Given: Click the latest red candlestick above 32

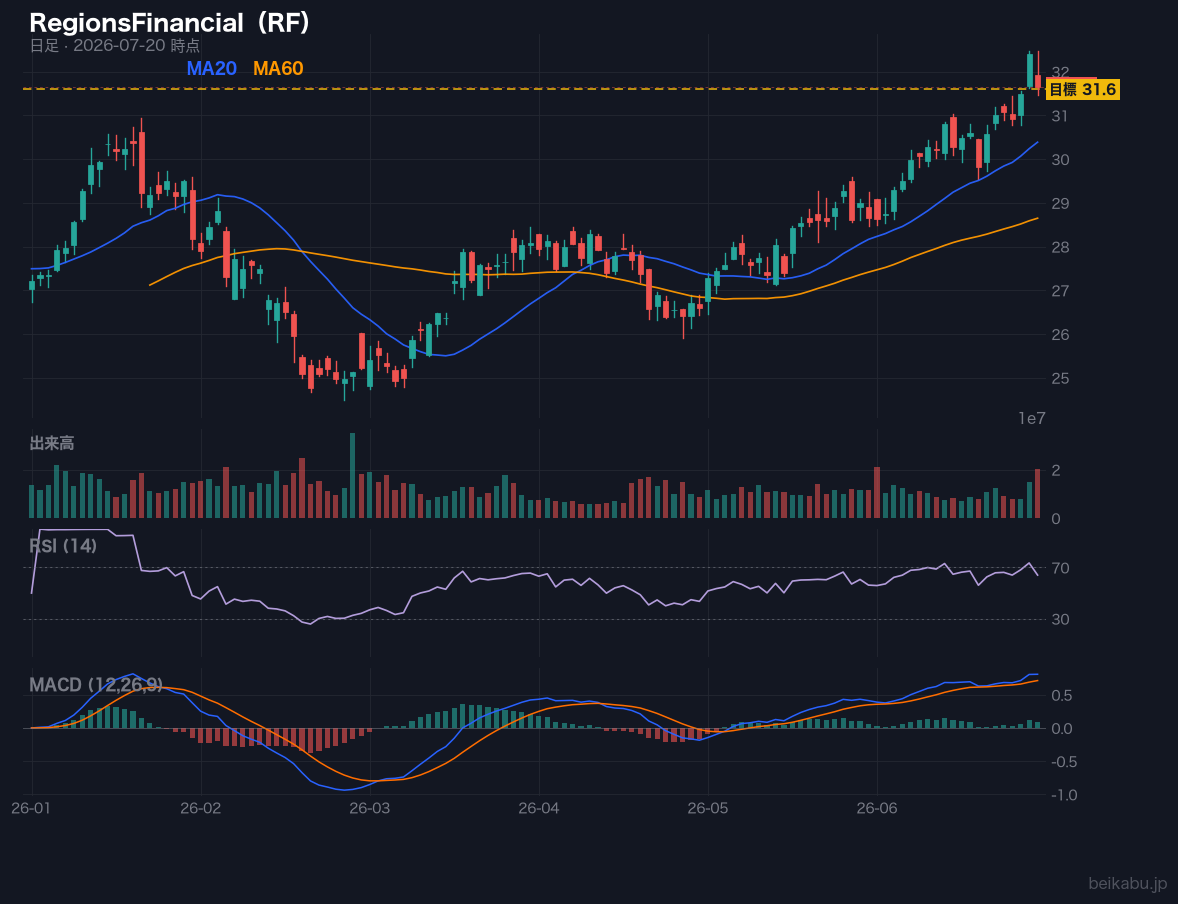Looking at the screenshot, I should [x=1038, y=73].
